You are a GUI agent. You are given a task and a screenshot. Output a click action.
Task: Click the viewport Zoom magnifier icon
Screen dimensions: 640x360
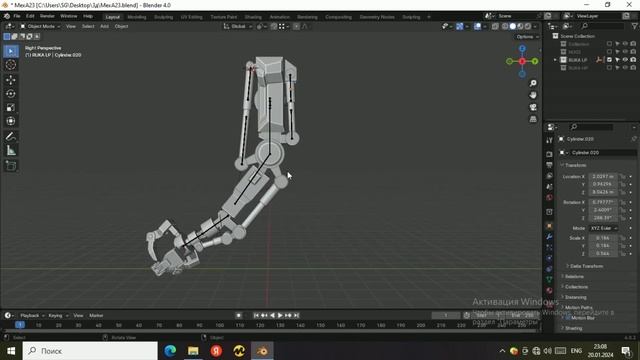[x=533, y=83]
